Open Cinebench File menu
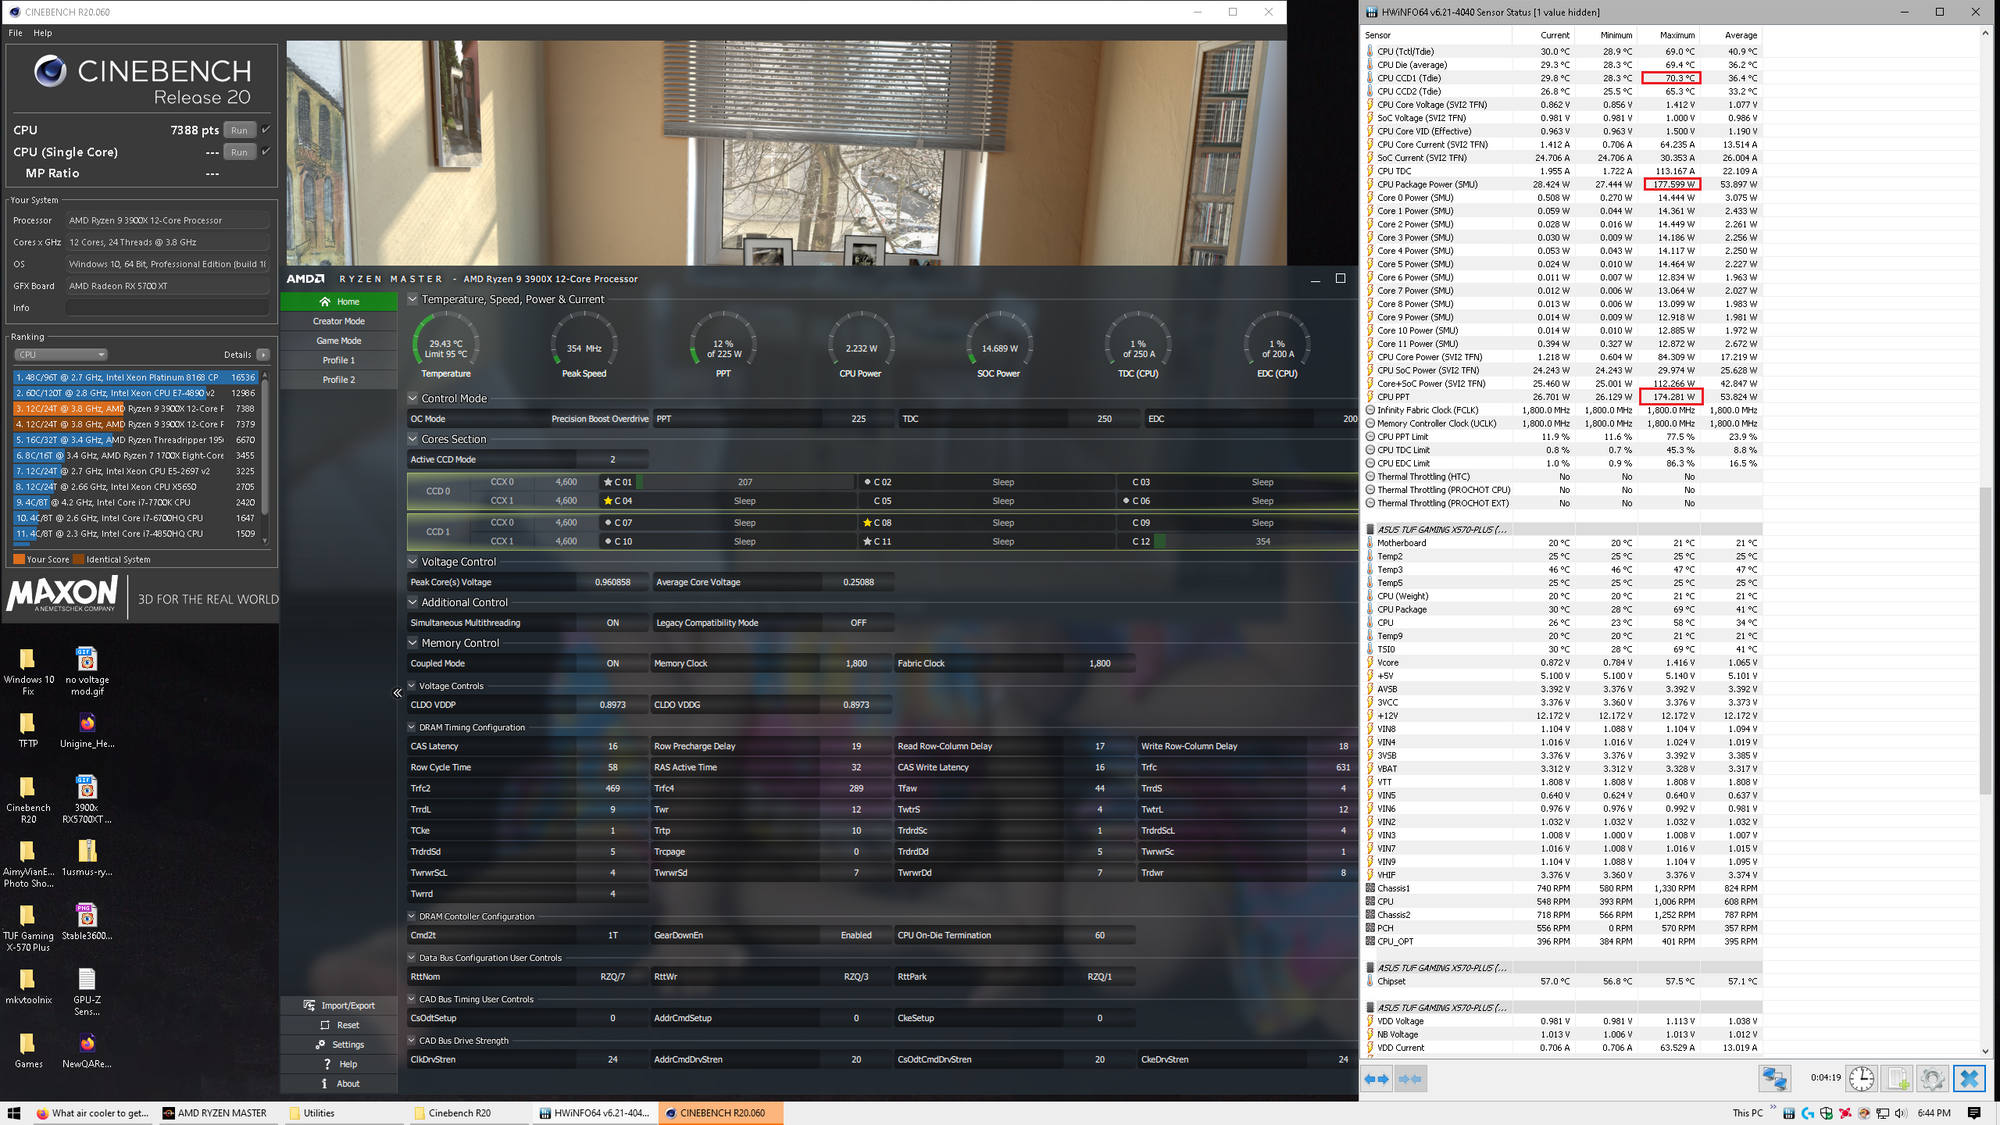Image resolution: width=2000 pixels, height=1125 pixels. (15, 33)
